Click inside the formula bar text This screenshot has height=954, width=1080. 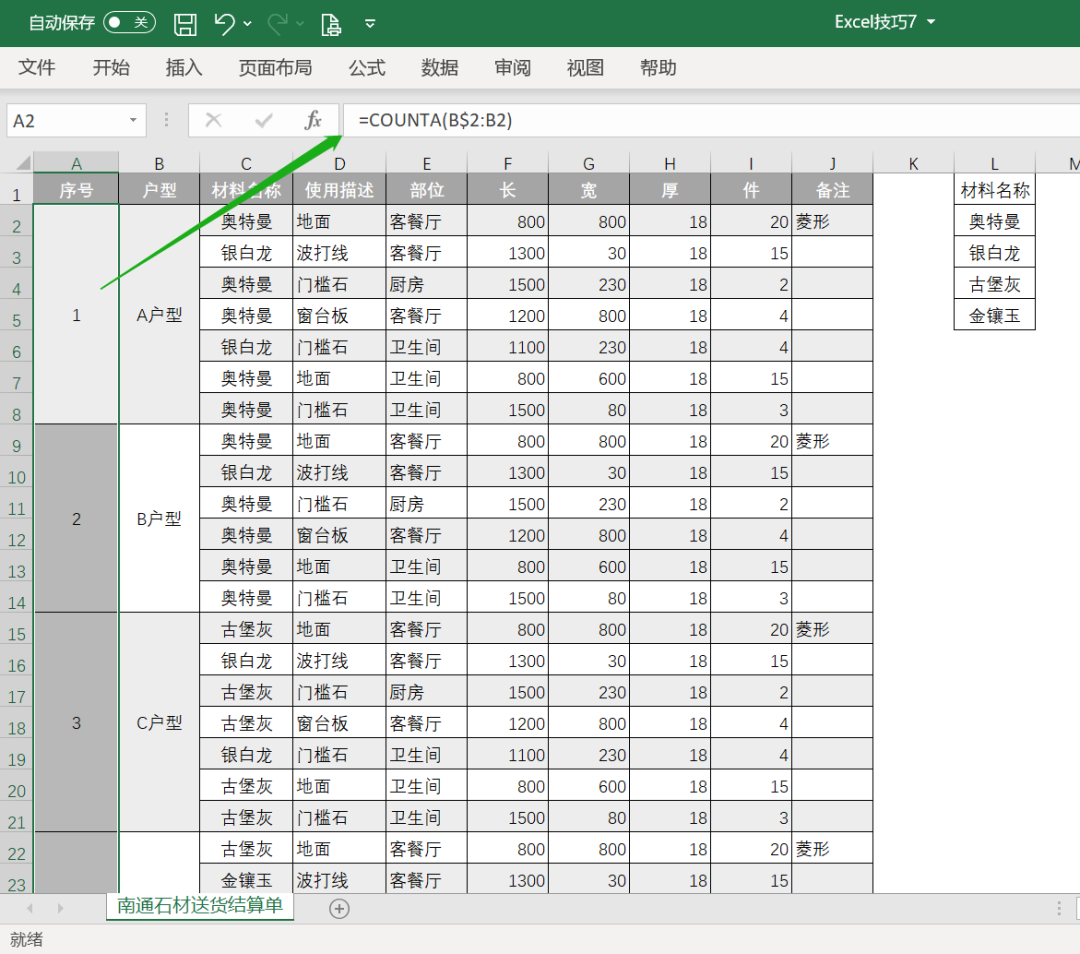(x=700, y=121)
